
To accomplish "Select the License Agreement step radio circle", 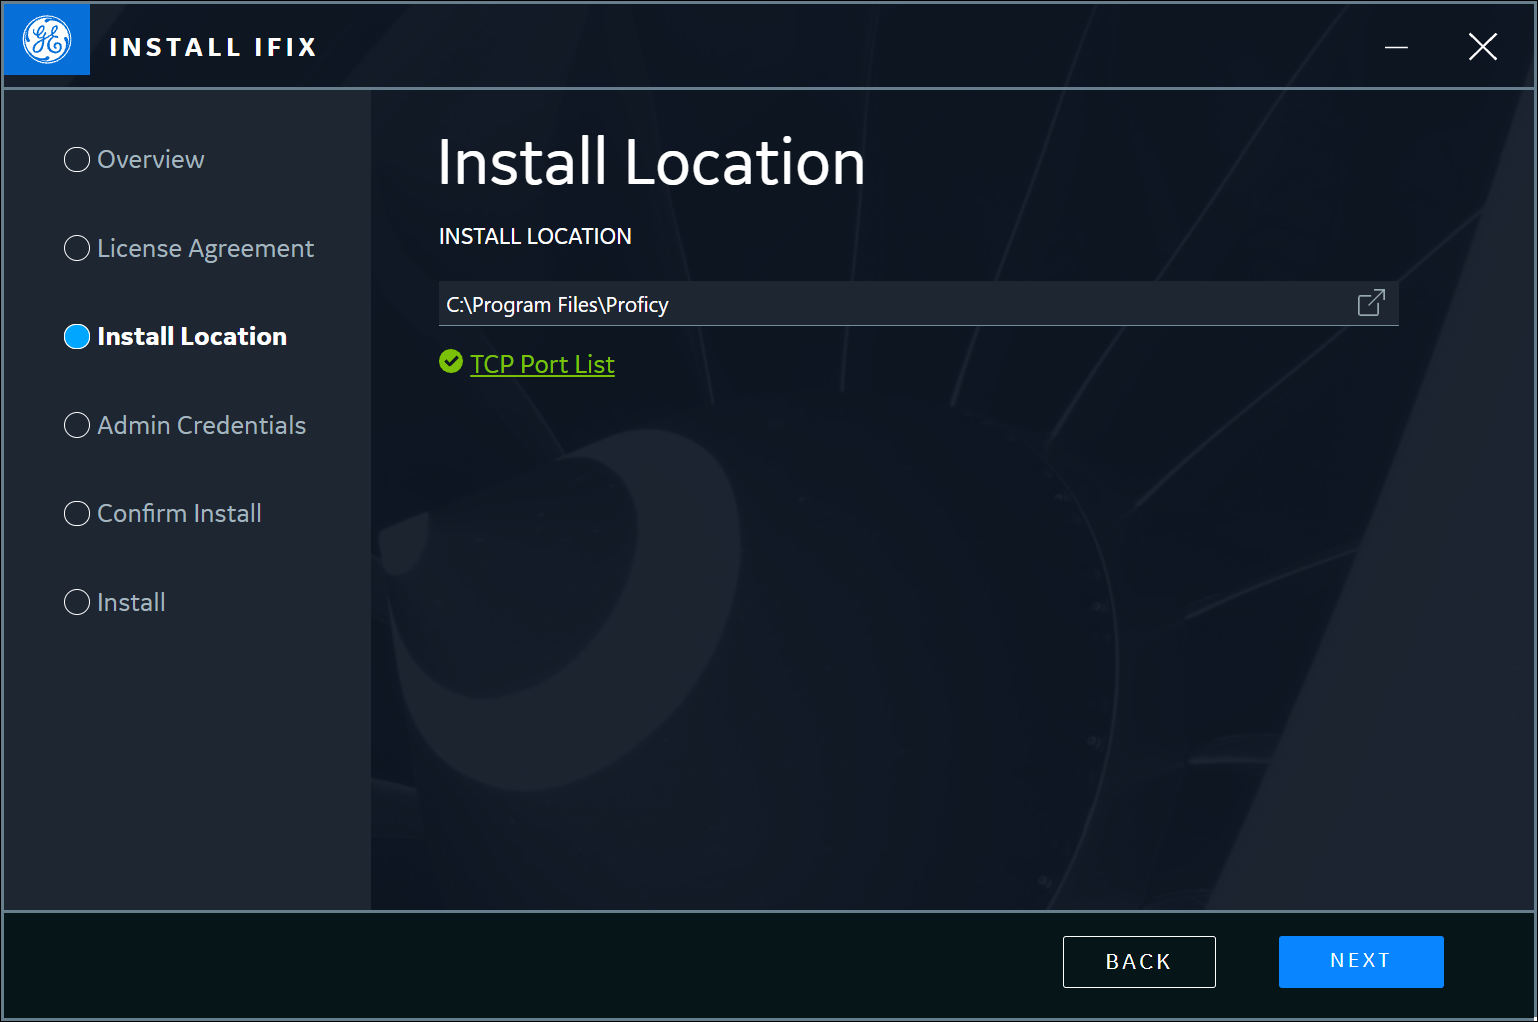I will [x=77, y=248].
